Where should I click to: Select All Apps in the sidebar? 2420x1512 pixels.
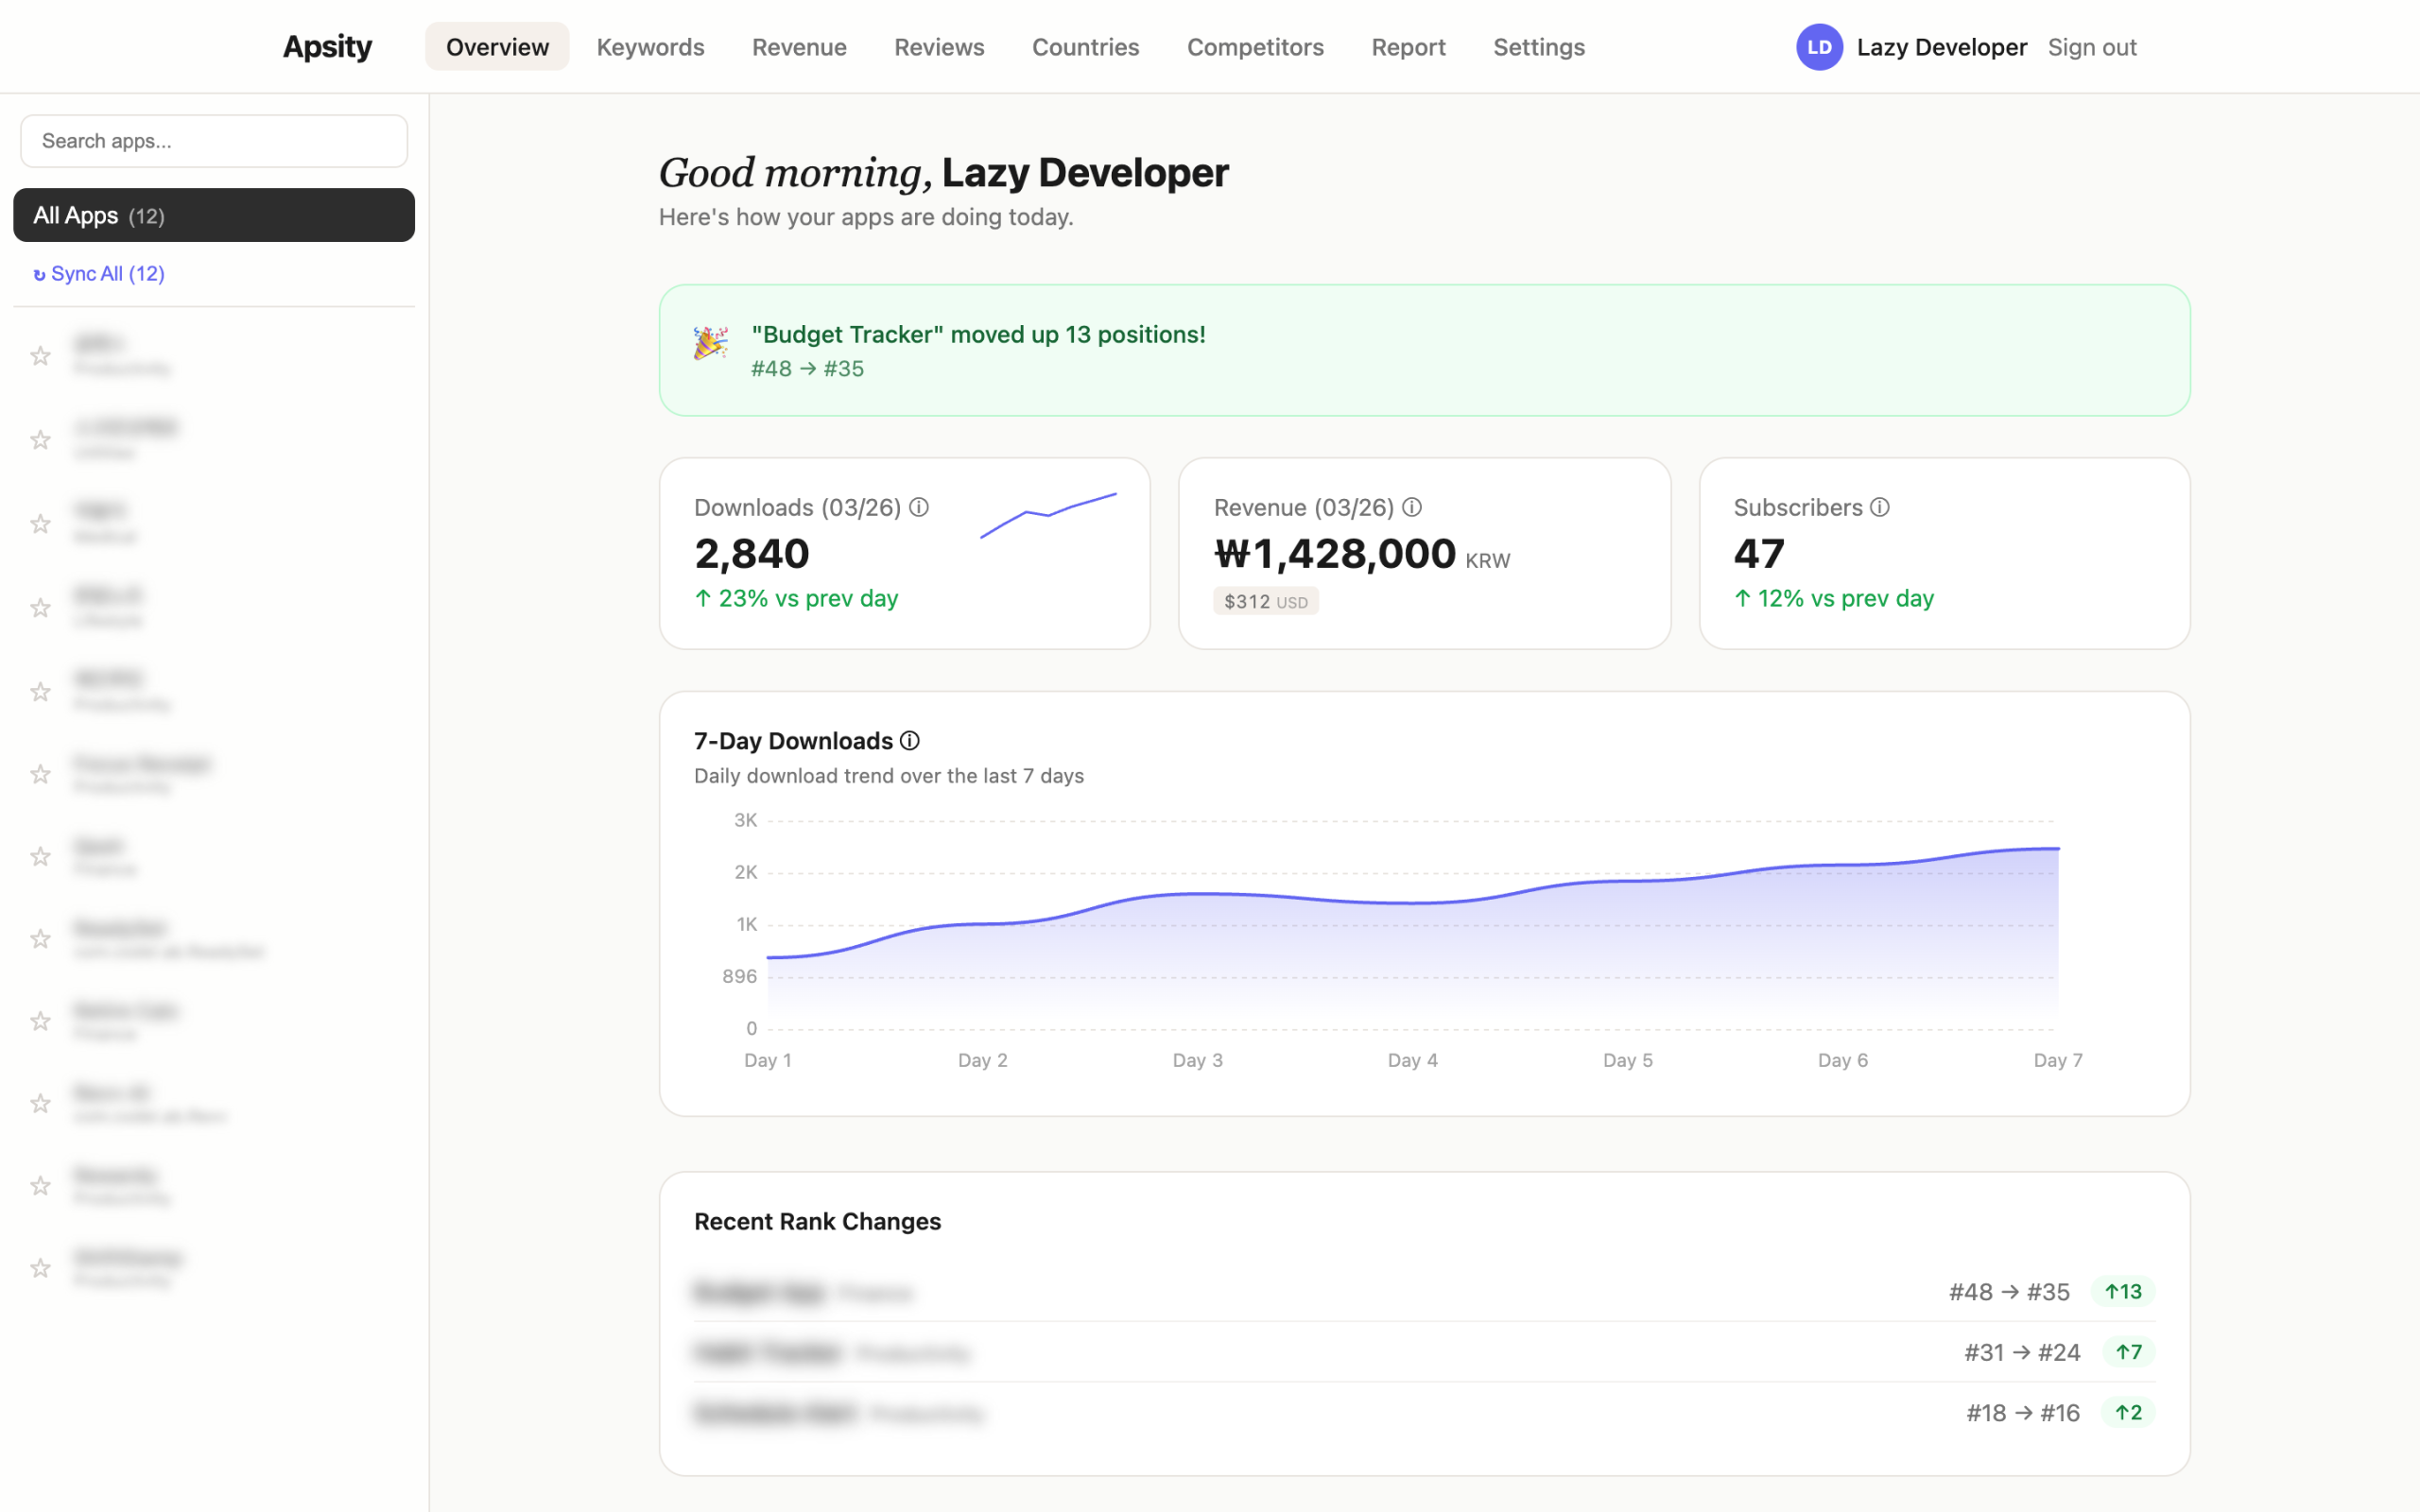(213, 215)
